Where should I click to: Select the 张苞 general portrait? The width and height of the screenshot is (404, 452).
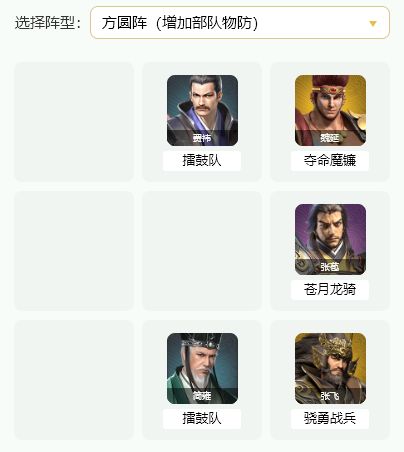pyautogui.click(x=330, y=239)
